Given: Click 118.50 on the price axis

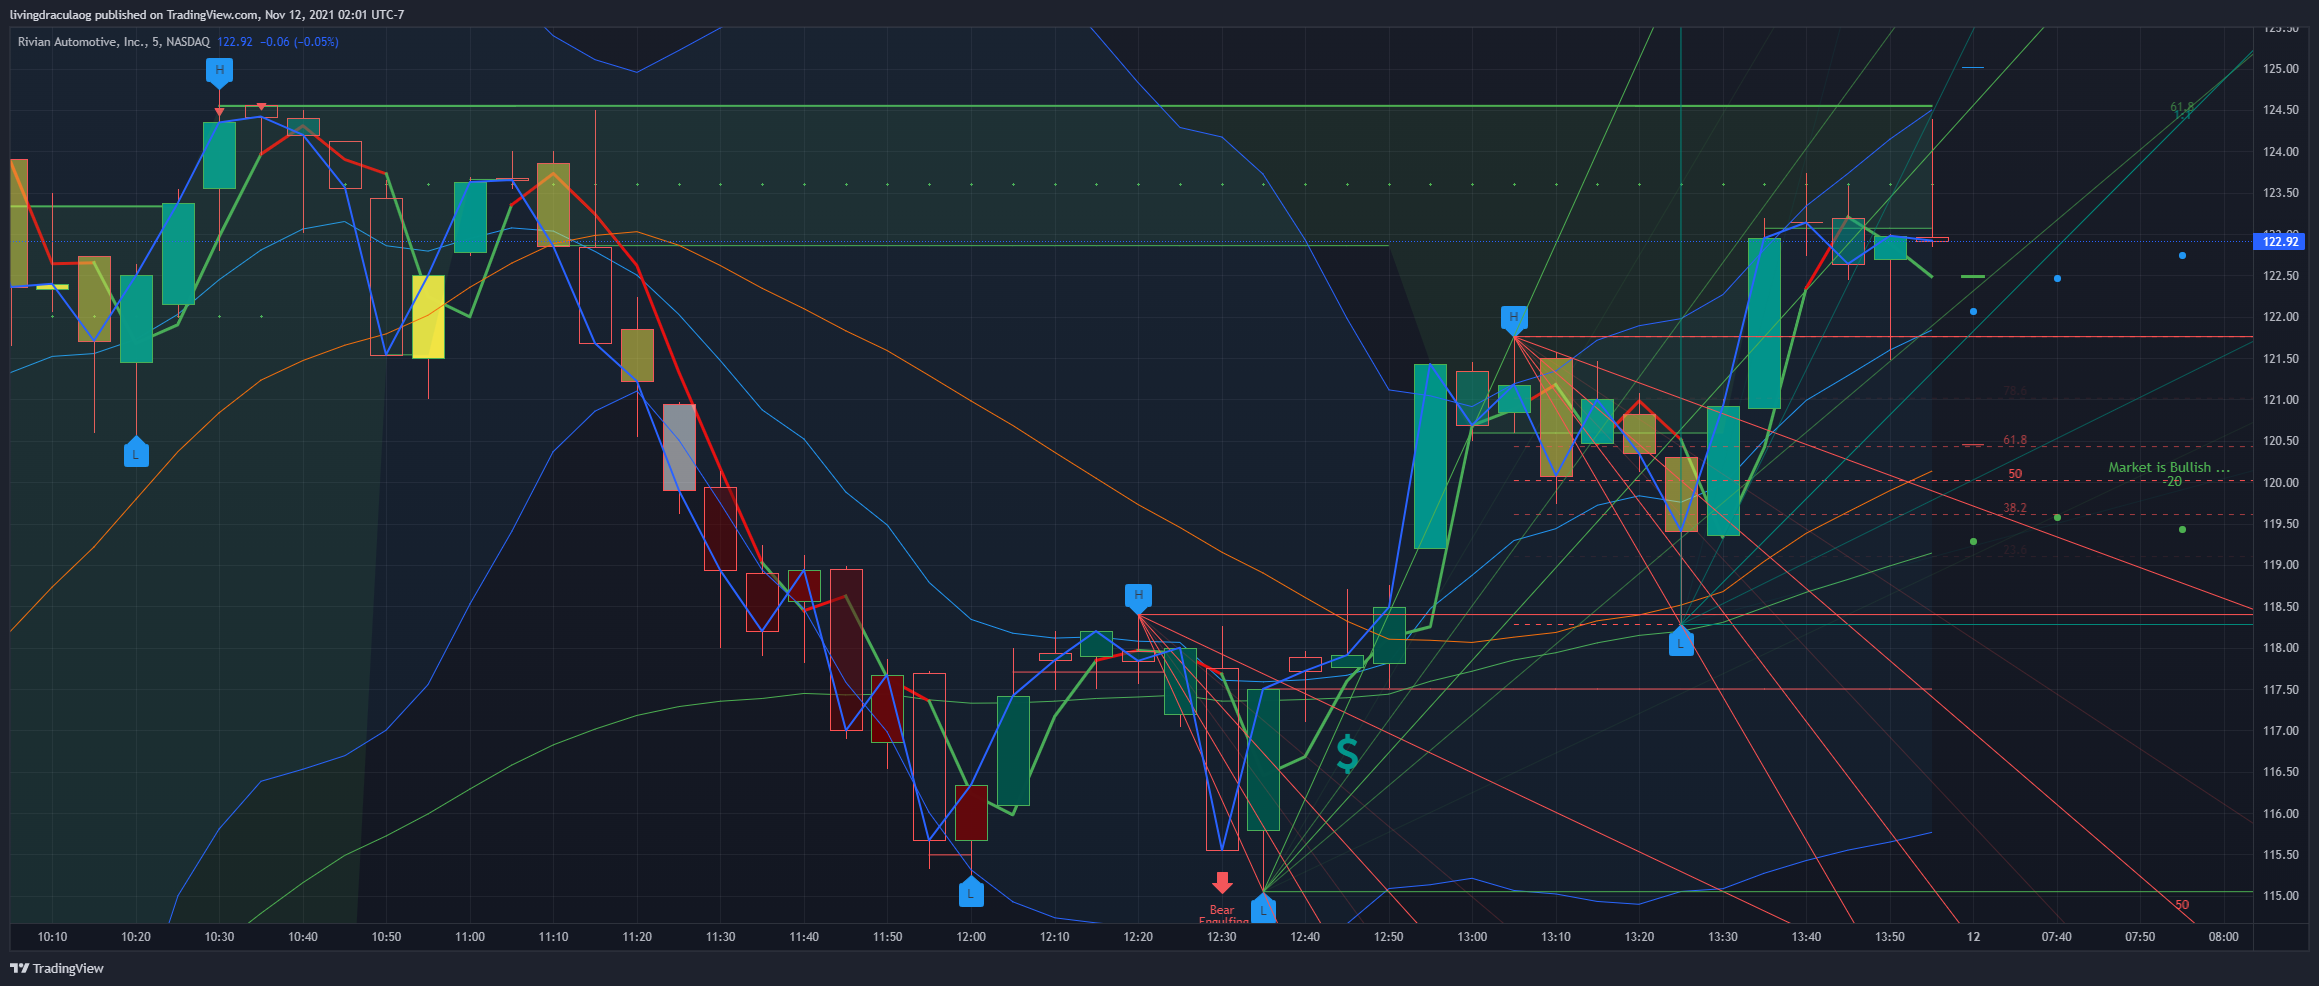Looking at the screenshot, I should (2280, 607).
